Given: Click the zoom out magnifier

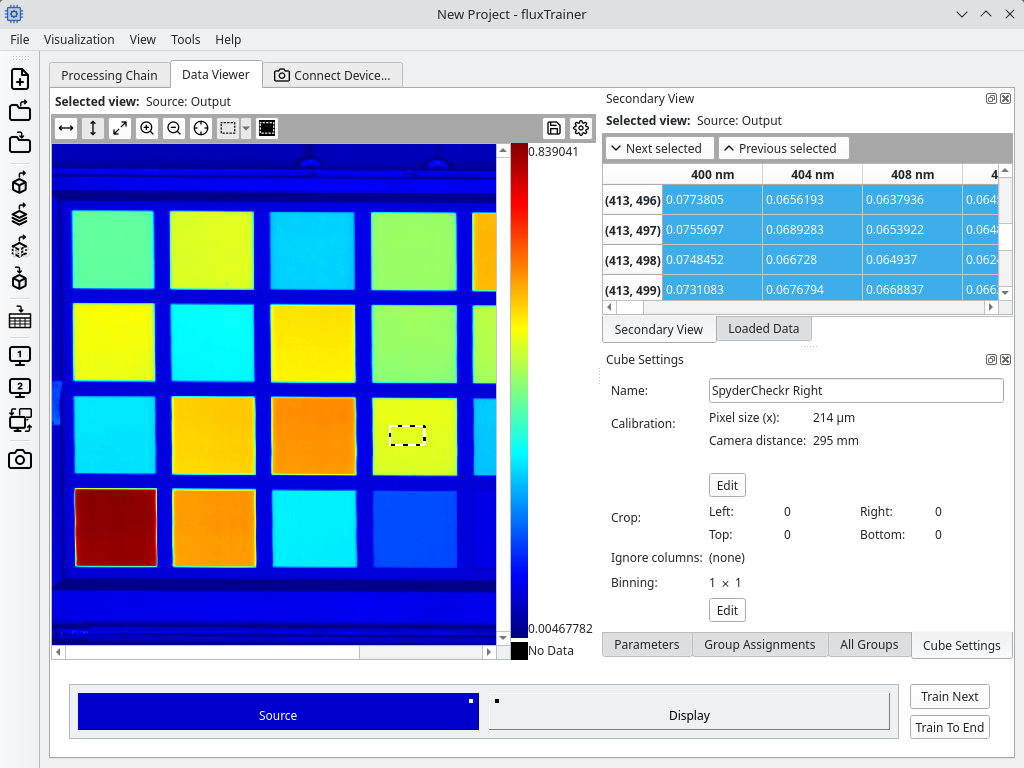Looking at the screenshot, I should [x=174, y=128].
